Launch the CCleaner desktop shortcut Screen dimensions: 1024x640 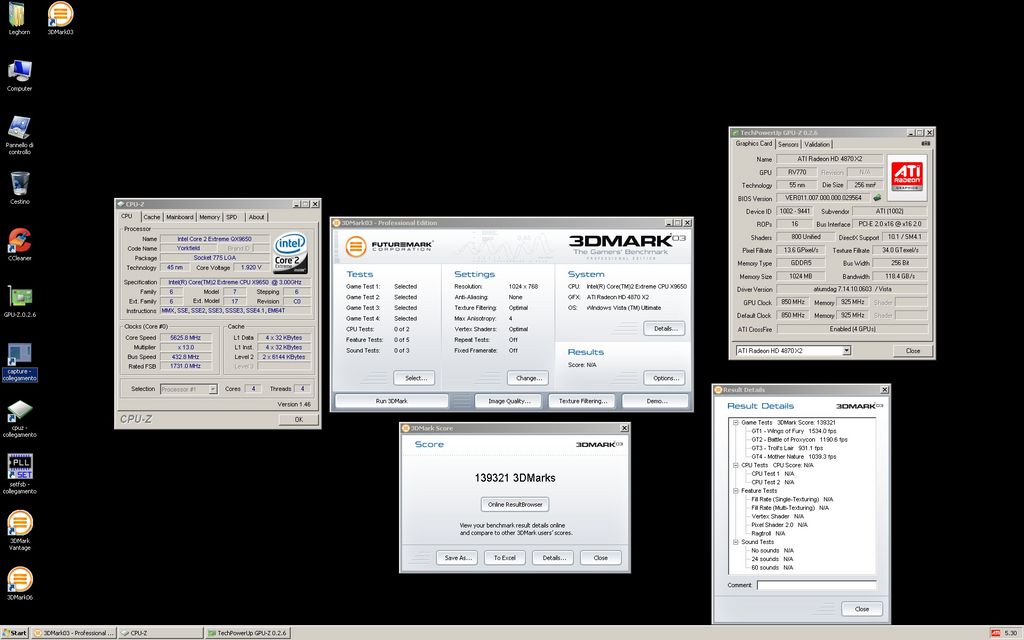[x=20, y=244]
